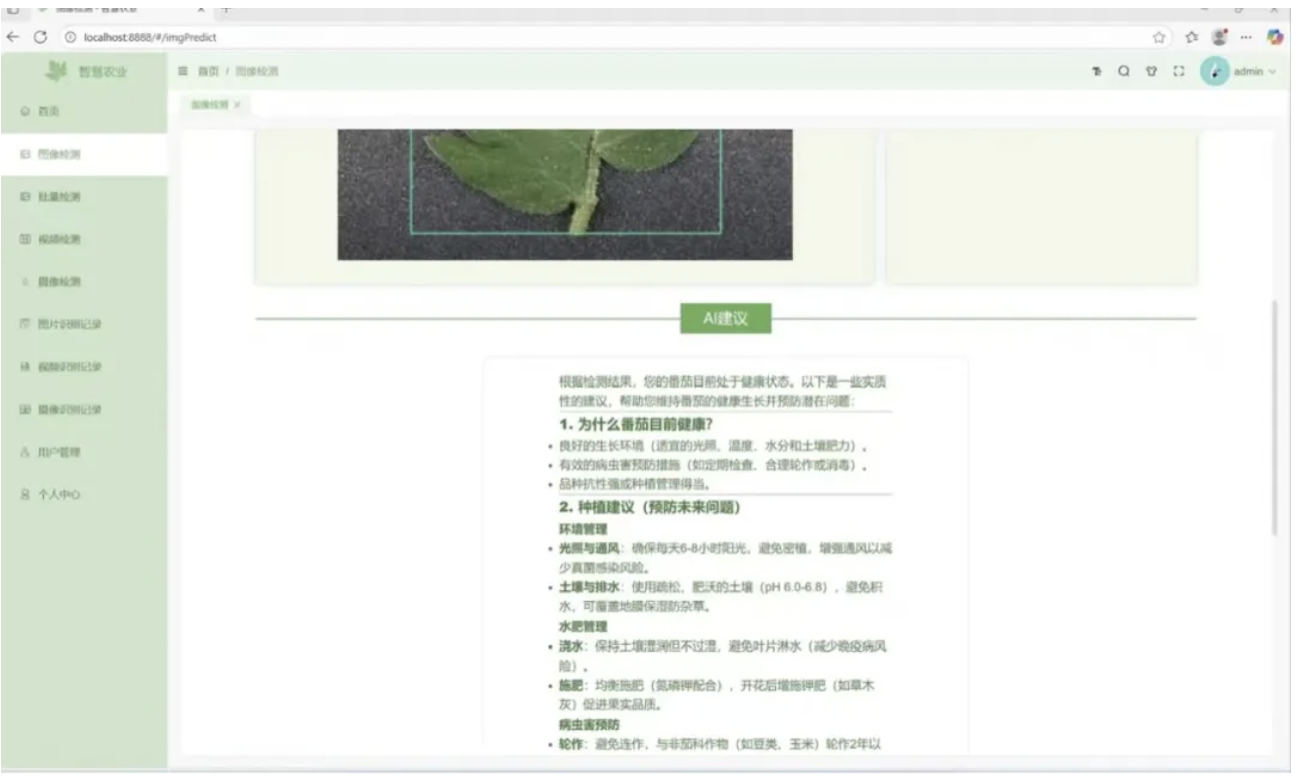Viewport: 1308px width, 782px height.
Task: Click the admin user avatar
Action: 1215,72
